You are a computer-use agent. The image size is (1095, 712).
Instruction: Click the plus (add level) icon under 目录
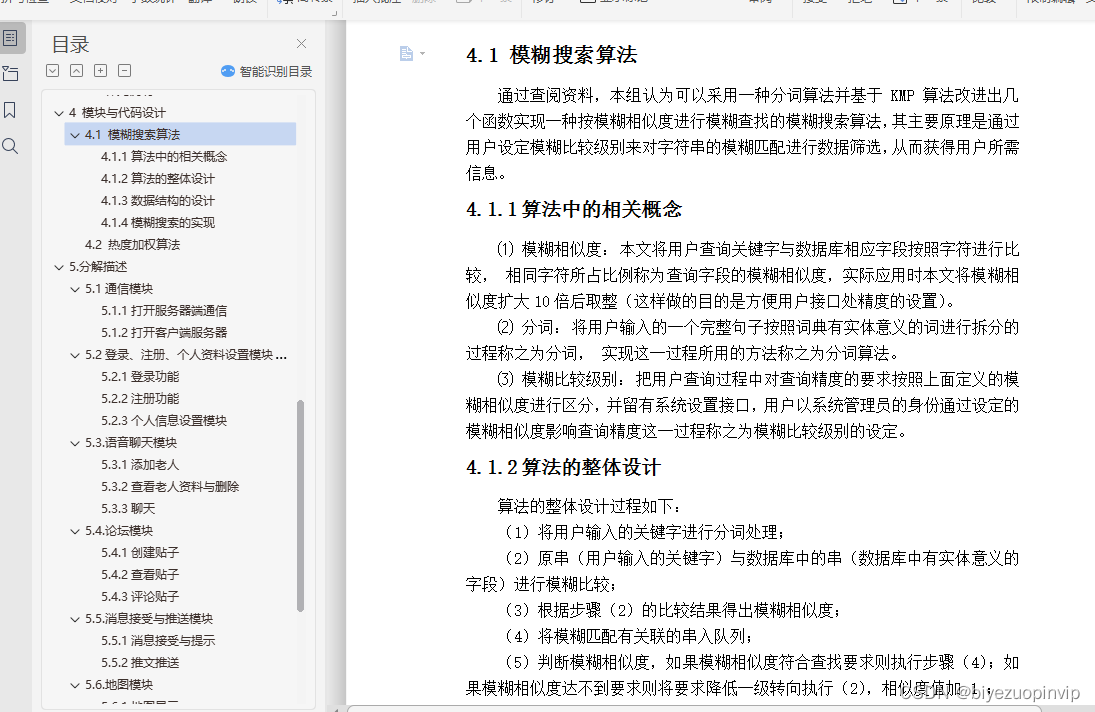[x=101, y=71]
